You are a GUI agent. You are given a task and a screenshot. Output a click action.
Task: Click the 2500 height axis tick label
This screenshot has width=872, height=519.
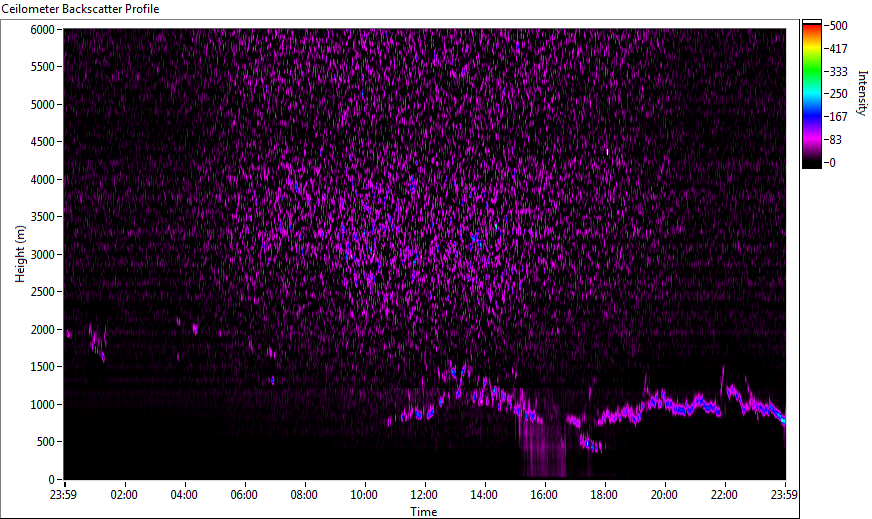click(x=42, y=293)
